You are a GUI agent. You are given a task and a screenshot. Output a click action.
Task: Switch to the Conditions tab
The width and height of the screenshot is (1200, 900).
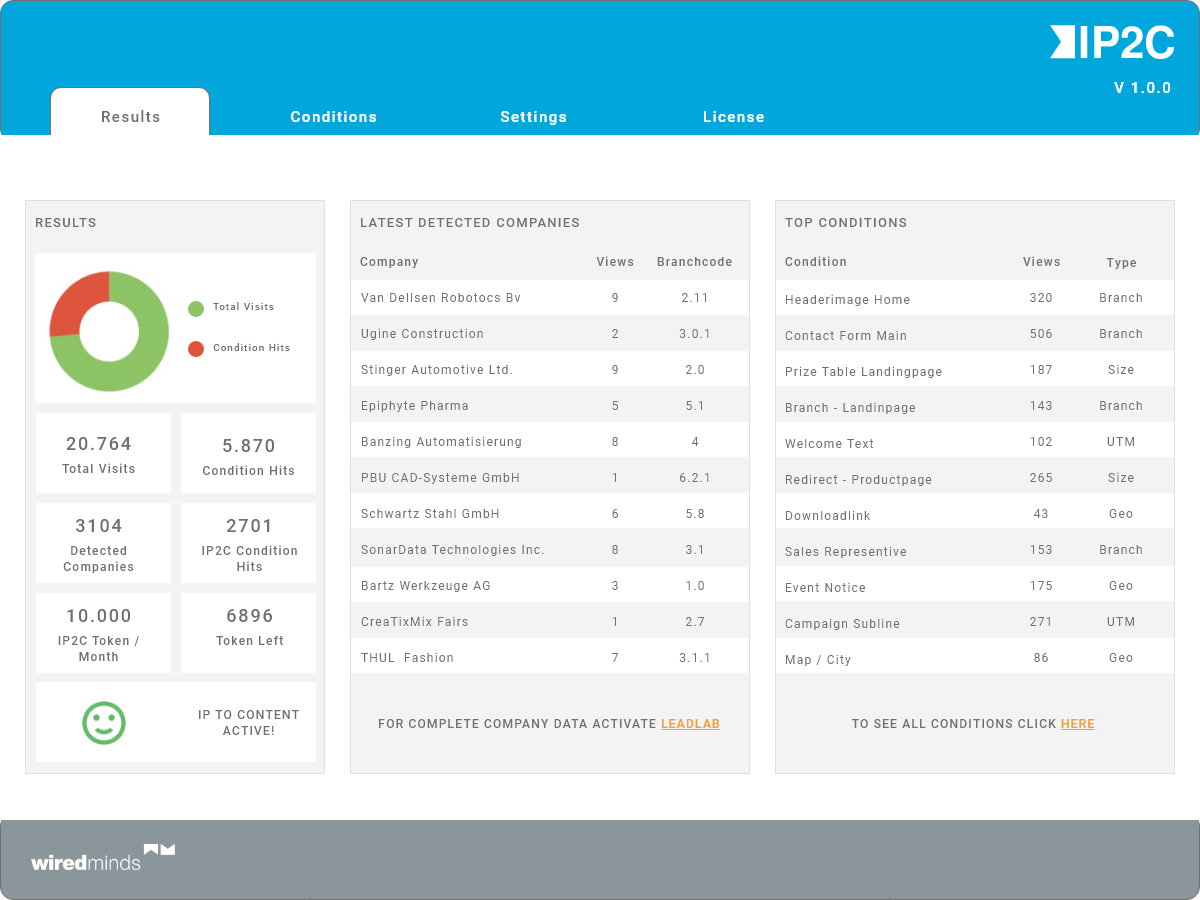333,117
